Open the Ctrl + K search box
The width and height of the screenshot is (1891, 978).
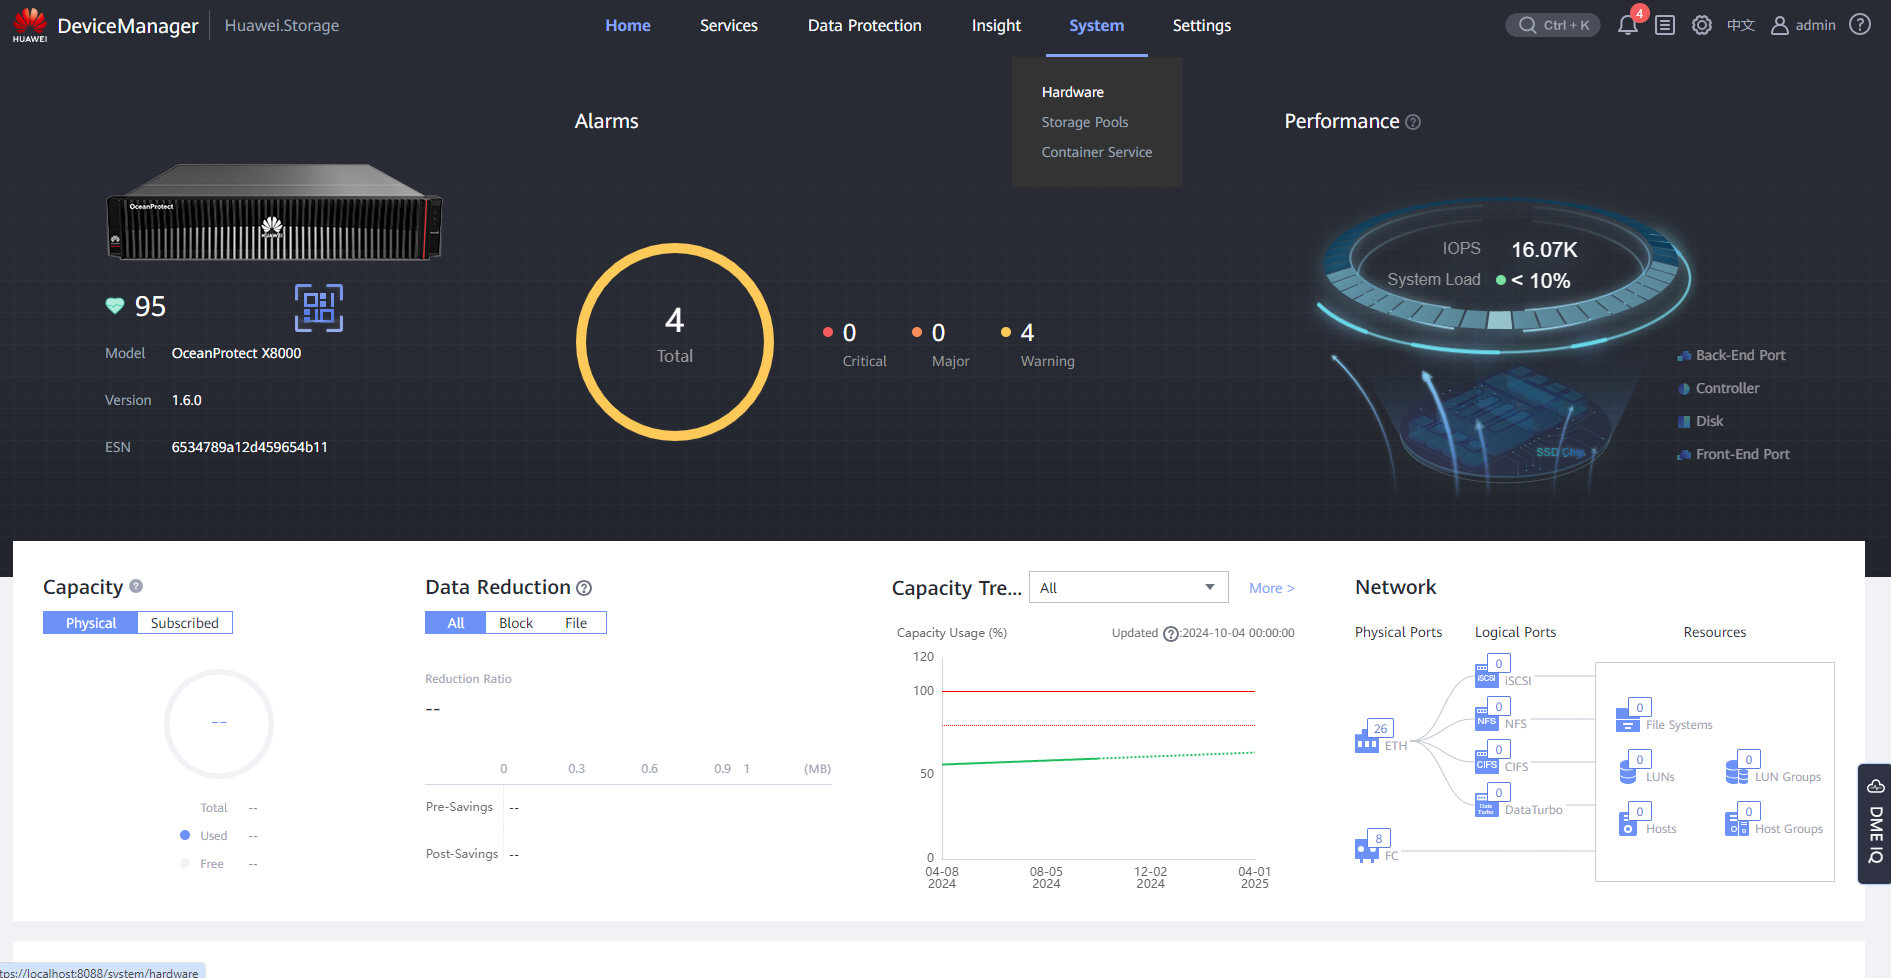(1553, 25)
